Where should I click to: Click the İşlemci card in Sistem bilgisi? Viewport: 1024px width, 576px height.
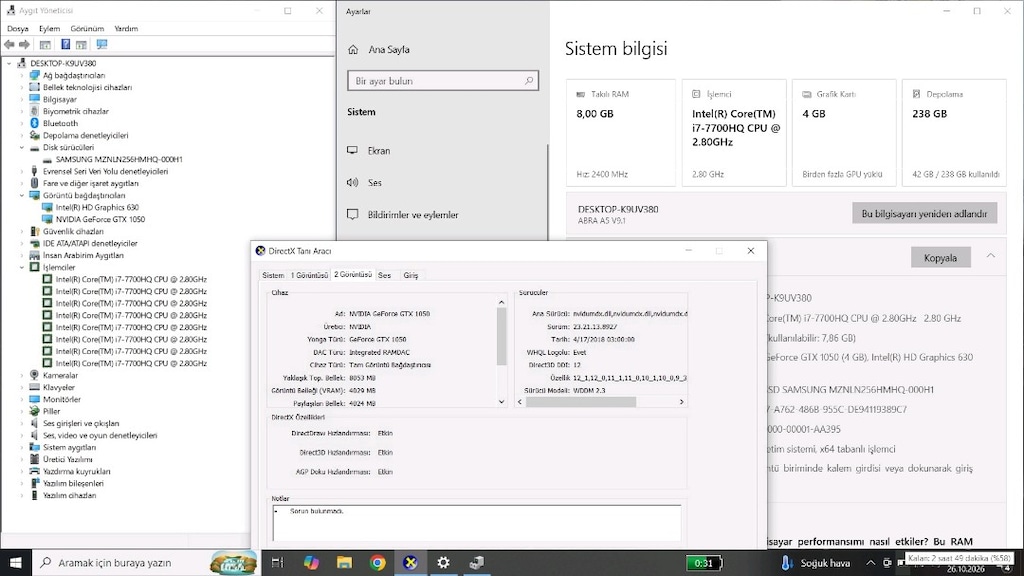[734, 133]
